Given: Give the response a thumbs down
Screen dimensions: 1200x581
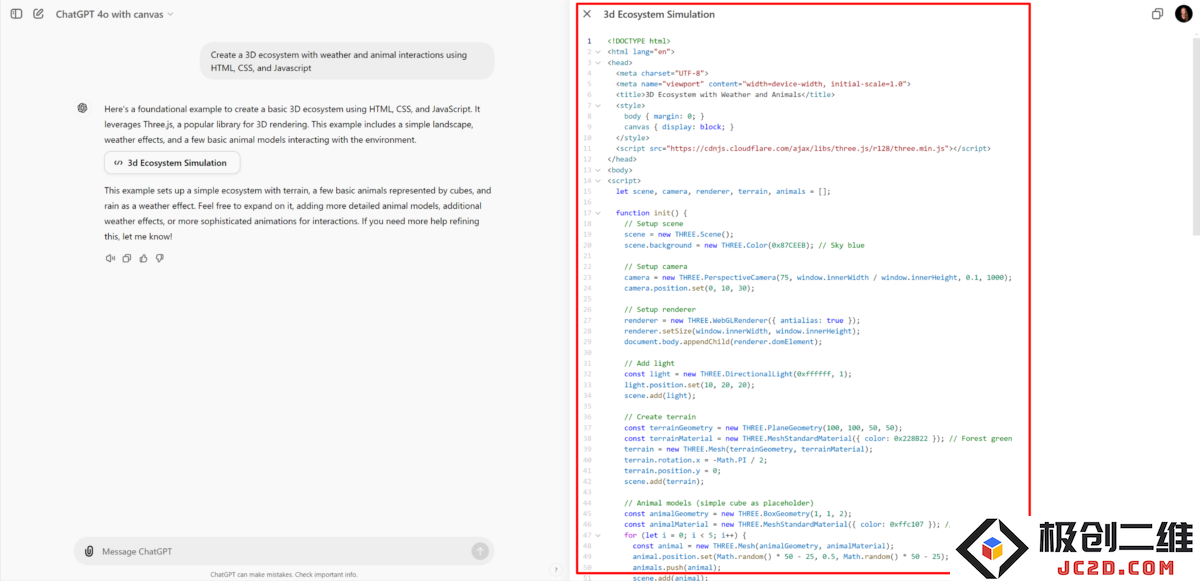Looking at the screenshot, I should [x=159, y=258].
